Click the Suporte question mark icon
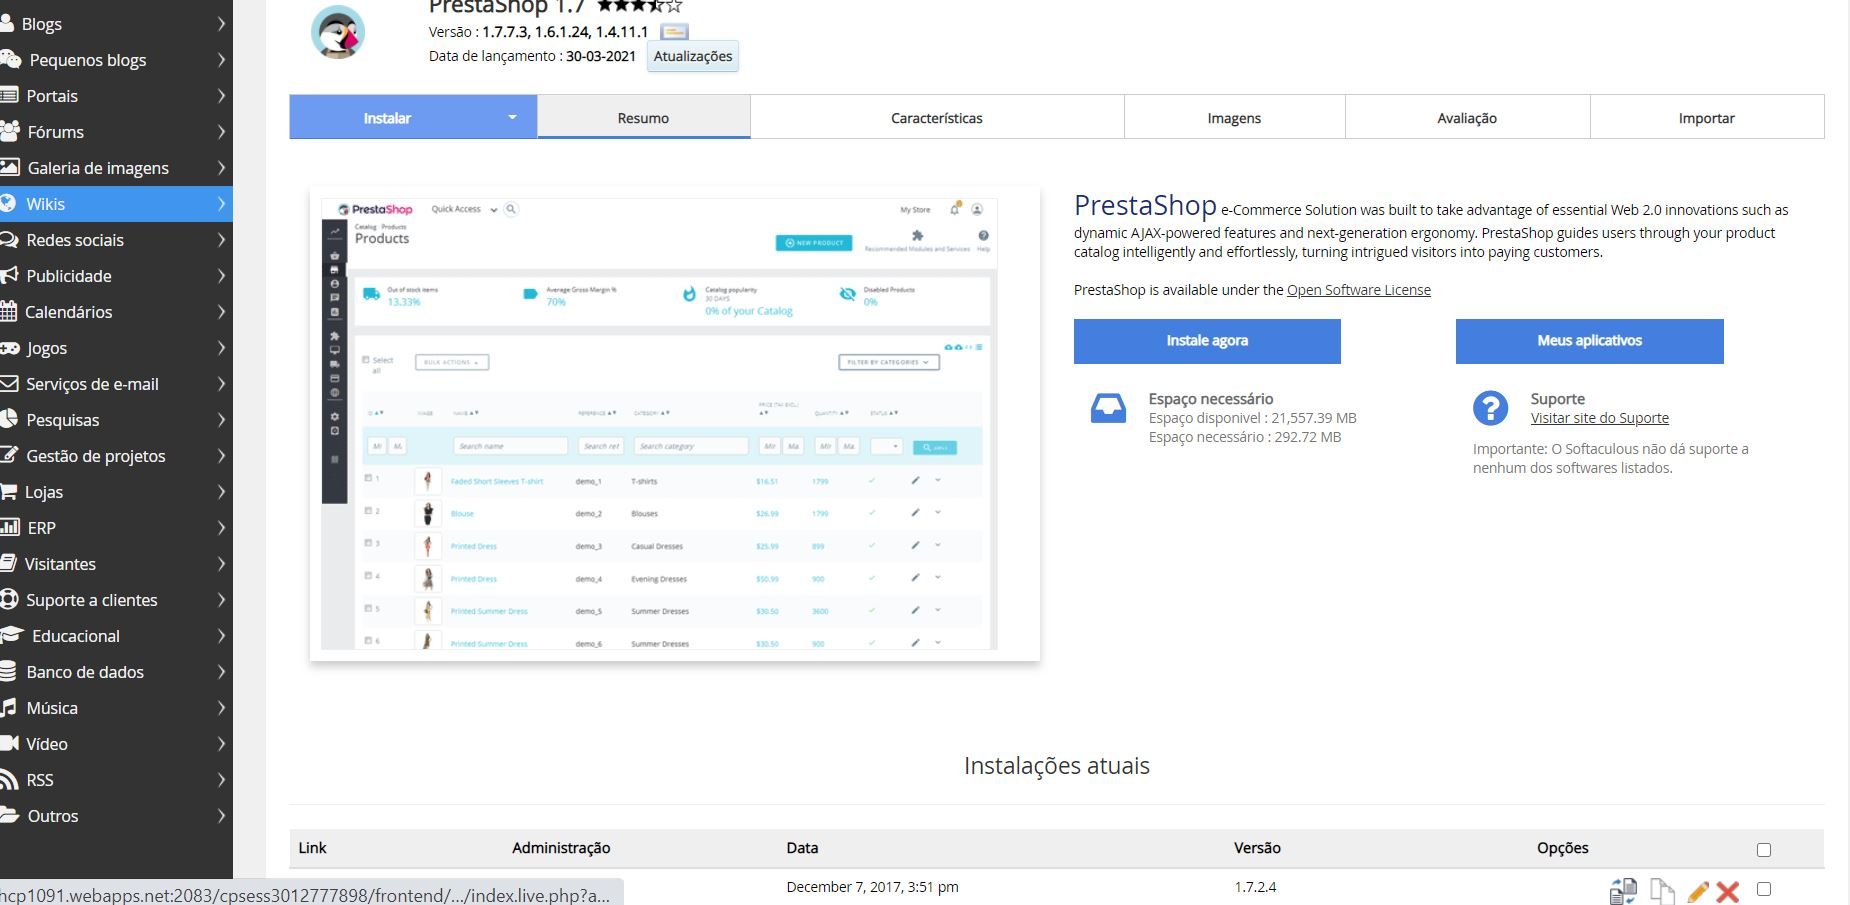 pyautogui.click(x=1490, y=408)
